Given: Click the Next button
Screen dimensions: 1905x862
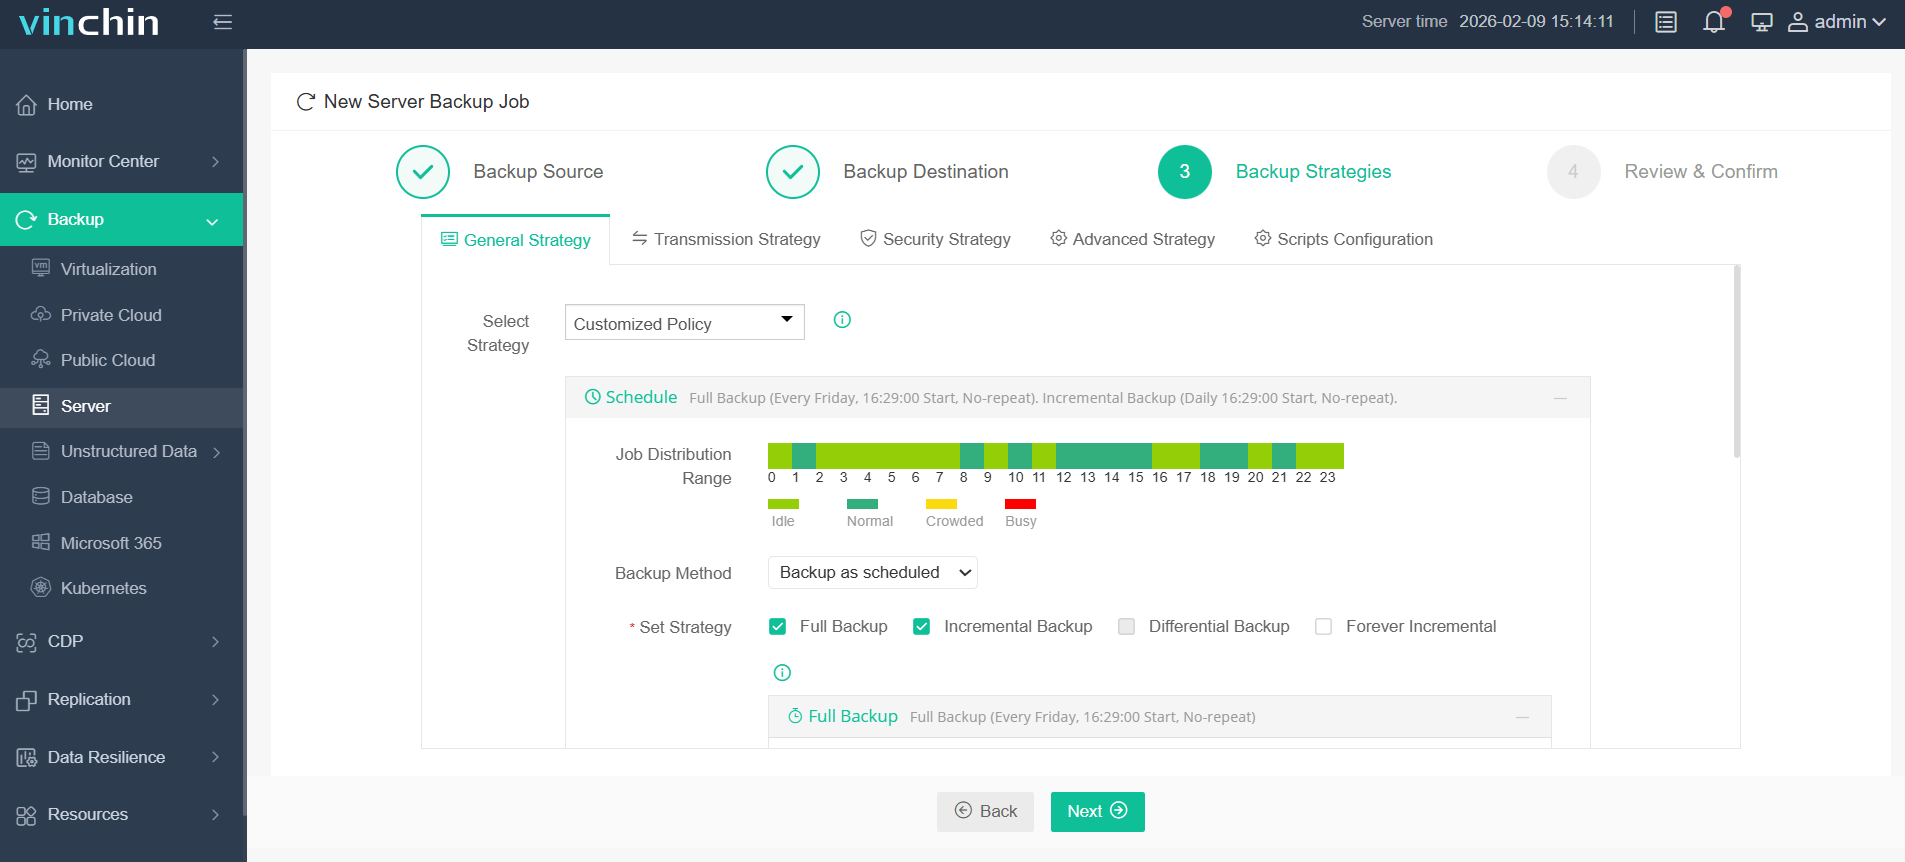Looking at the screenshot, I should [x=1097, y=811].
